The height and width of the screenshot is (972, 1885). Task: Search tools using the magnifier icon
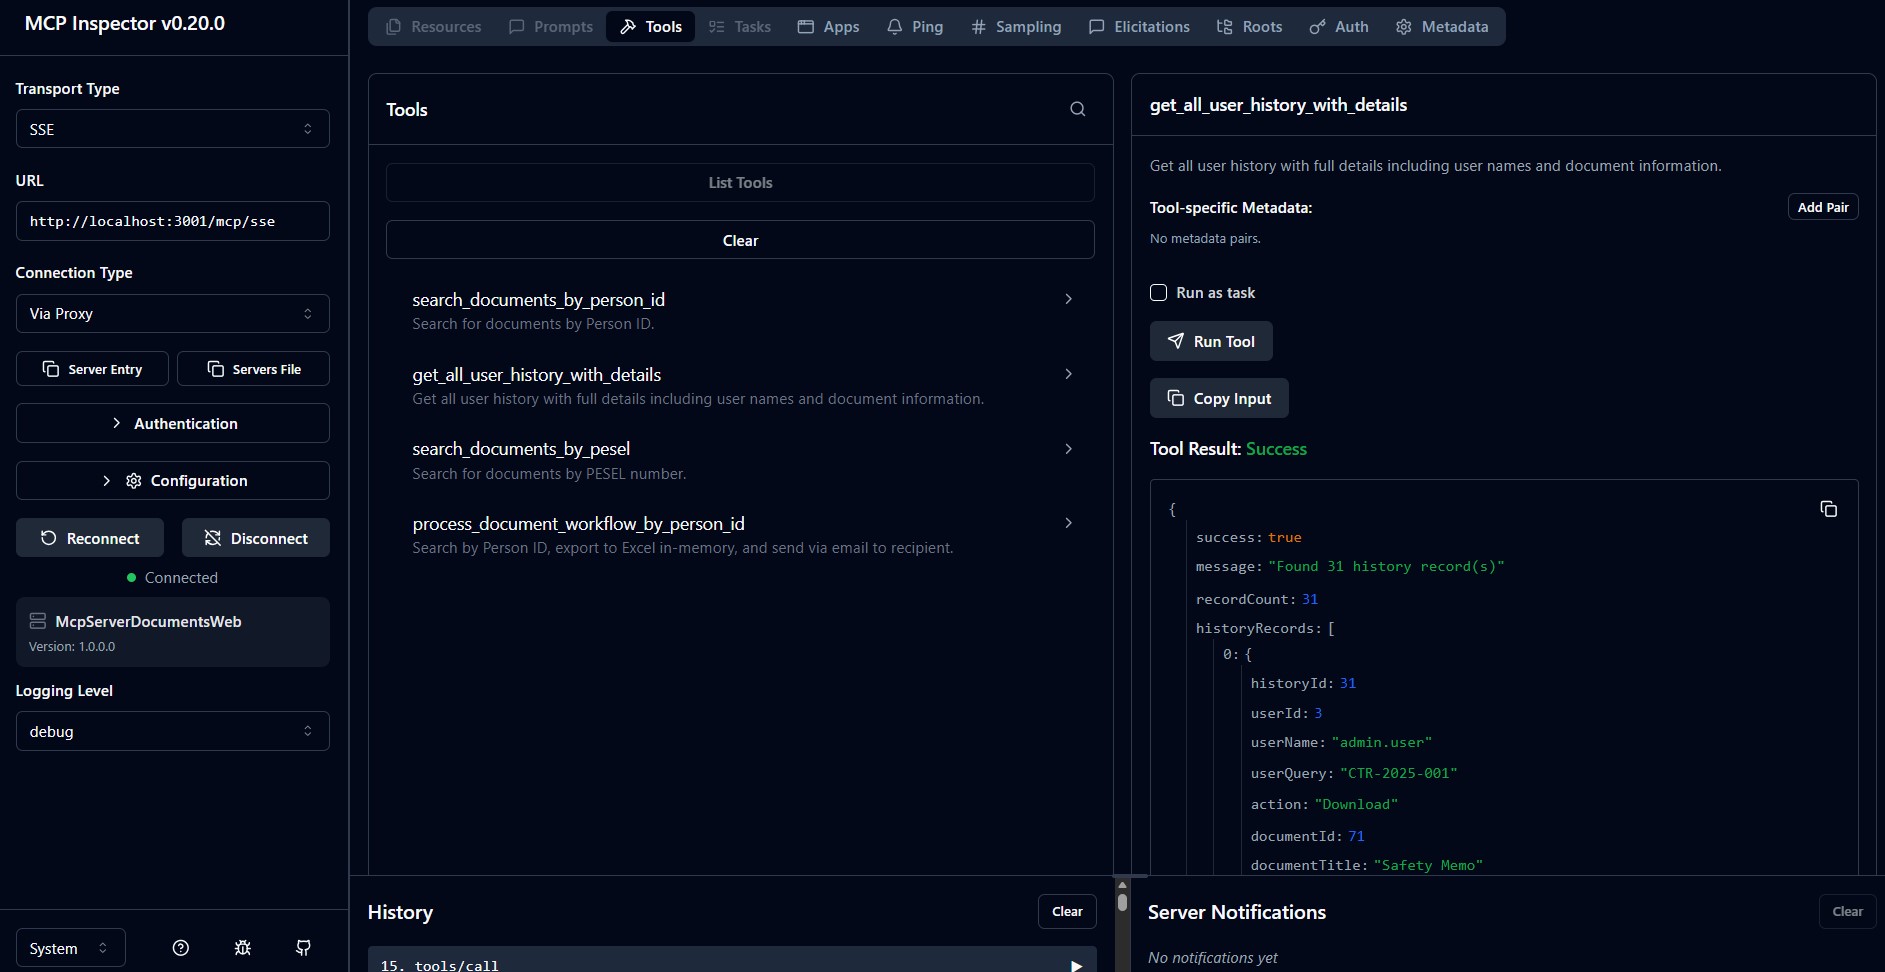[x=1077, y=109]
